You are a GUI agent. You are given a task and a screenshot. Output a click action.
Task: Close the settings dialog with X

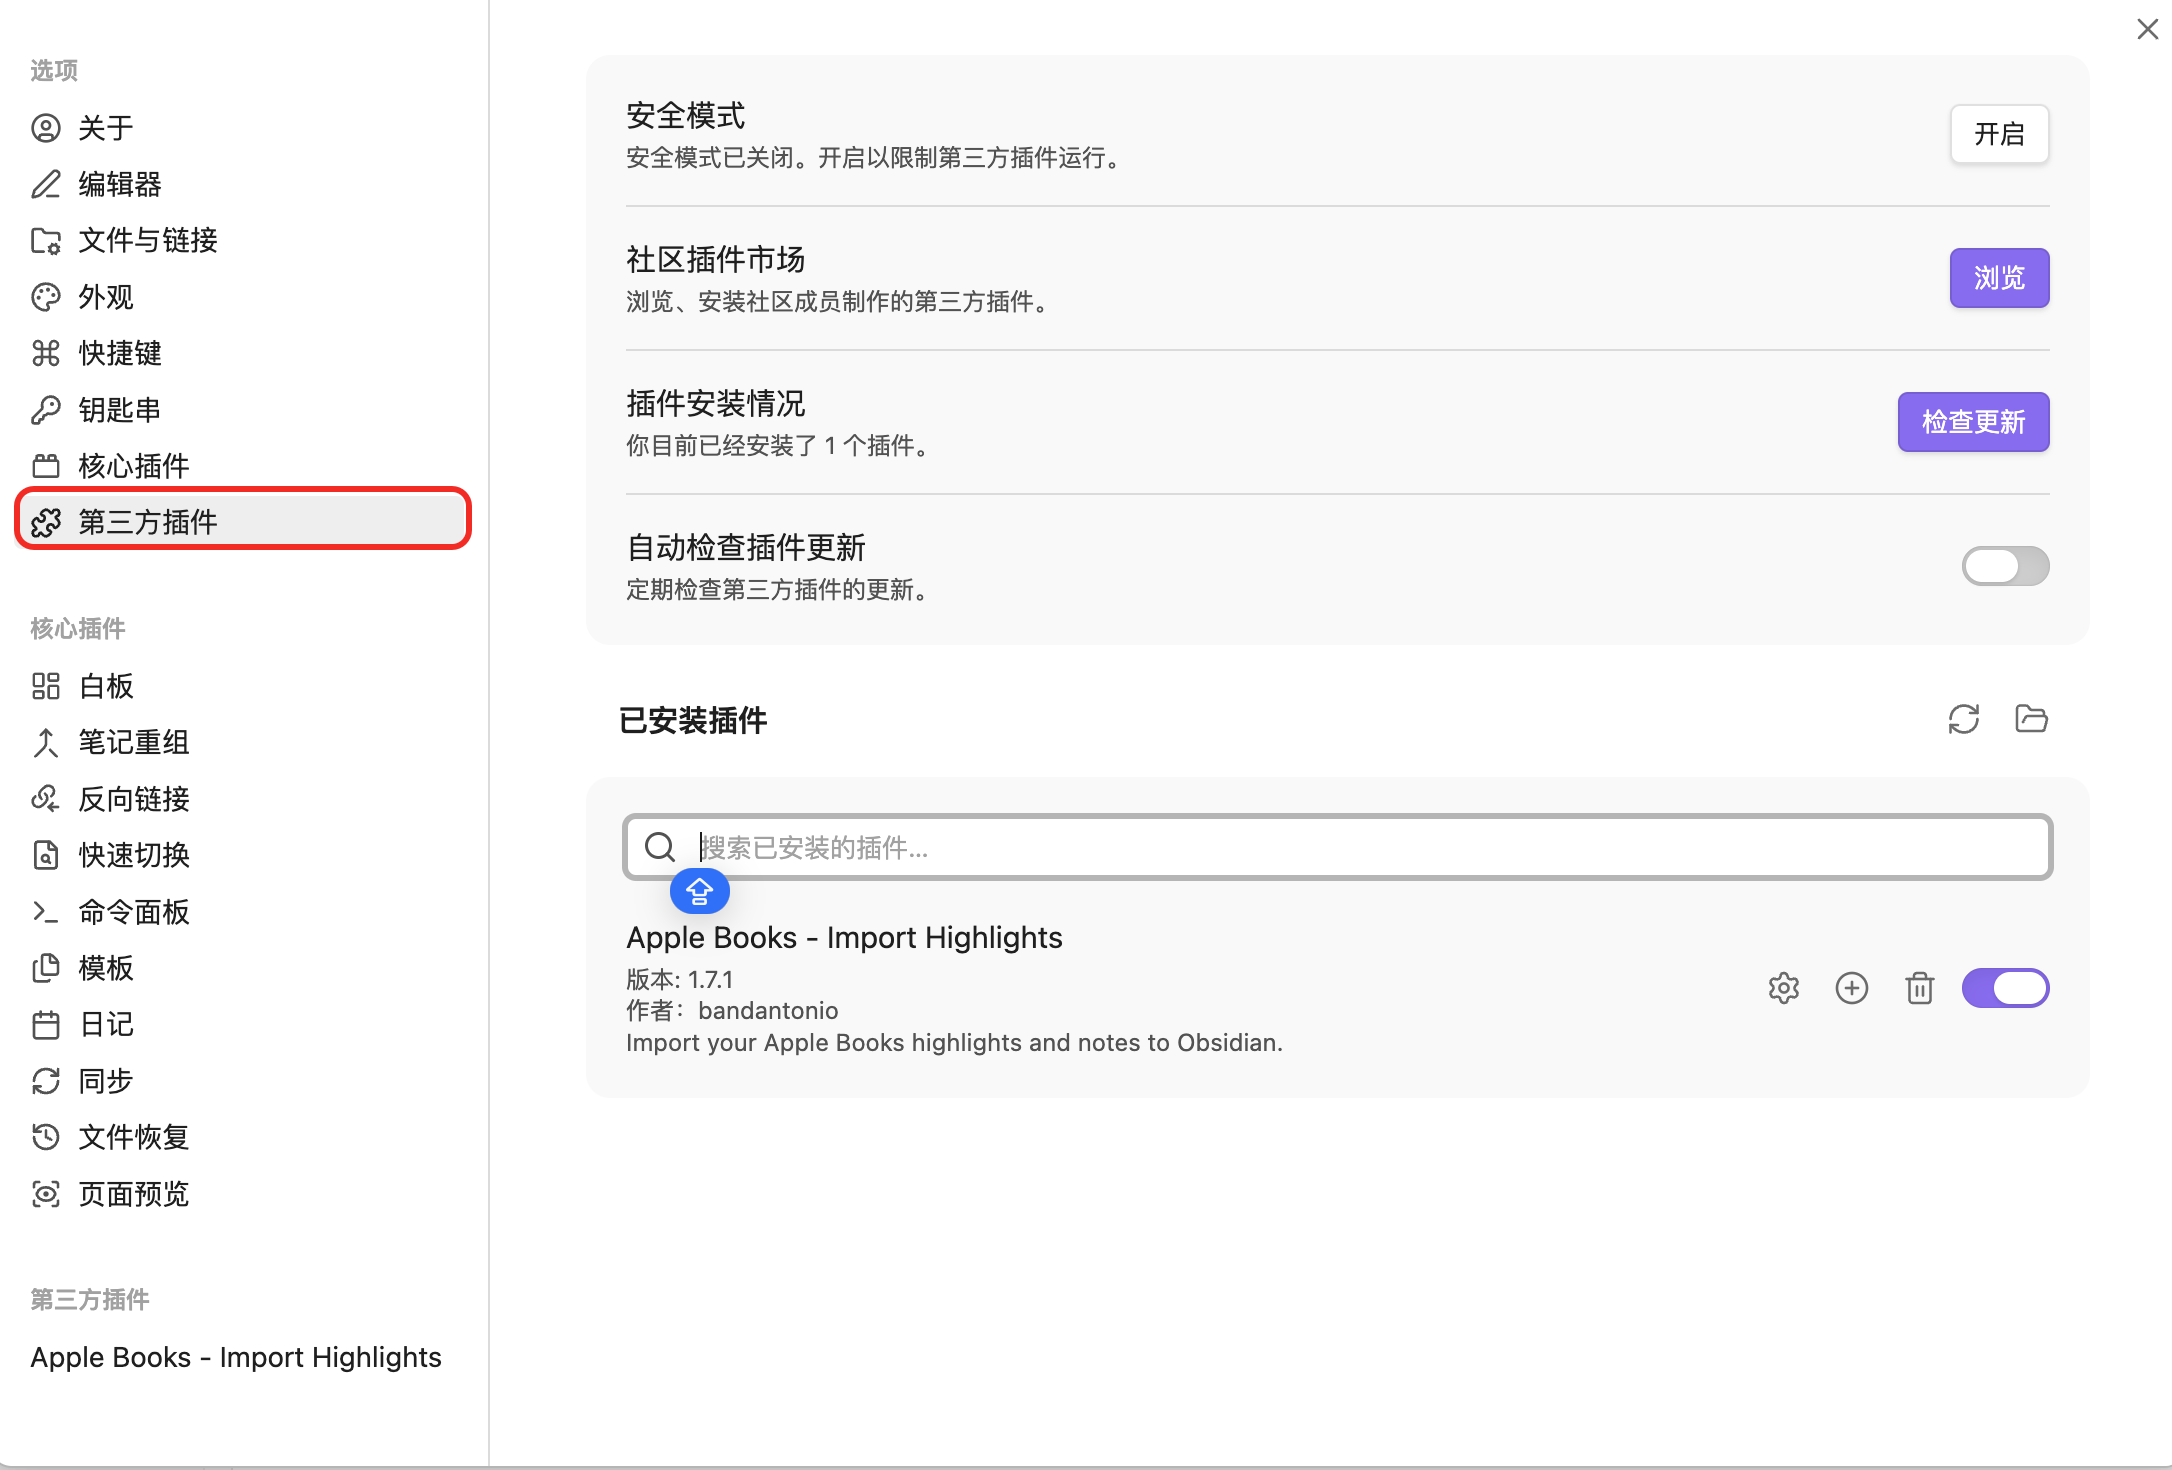click(x=2147, y=29)
